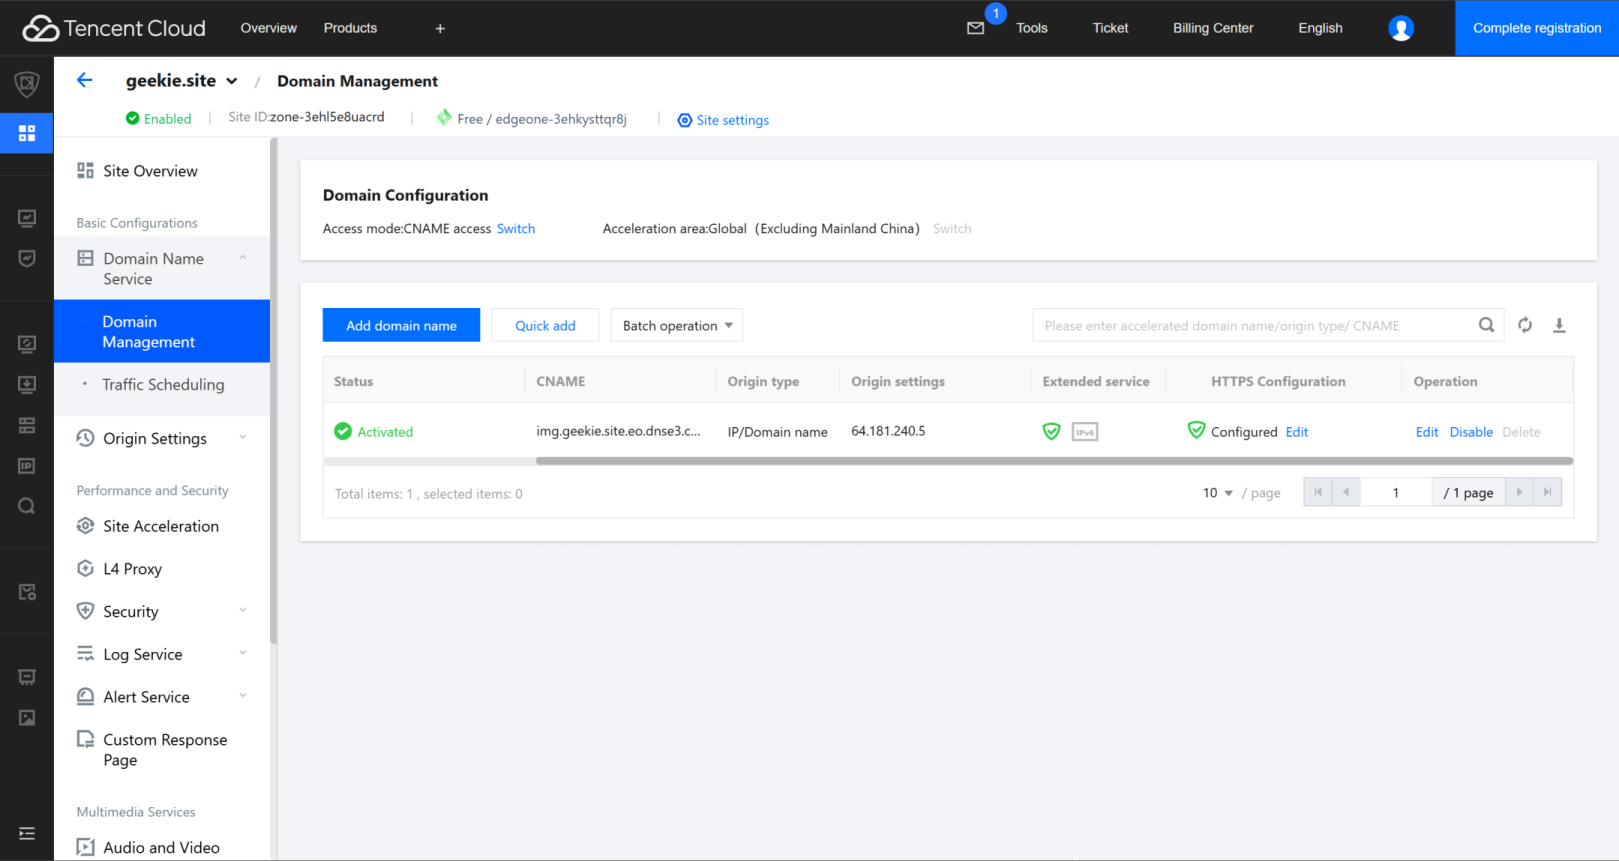This screenshot has height=861, width=1619.
Task: Click the IPv6 extended service icon
Action: [x=1084, y=432]
